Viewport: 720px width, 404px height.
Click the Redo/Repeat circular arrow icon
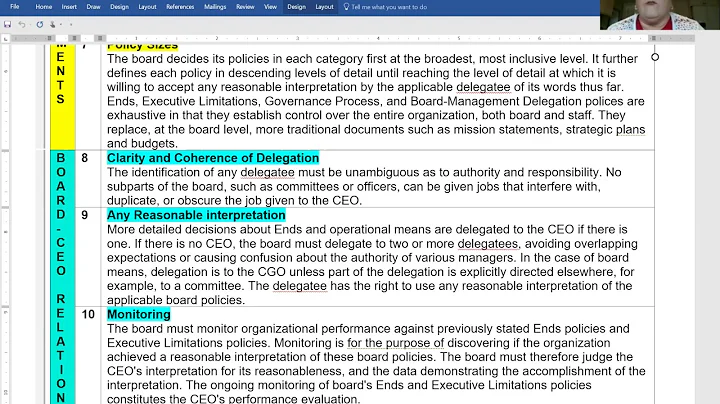[x=40, y=24]
